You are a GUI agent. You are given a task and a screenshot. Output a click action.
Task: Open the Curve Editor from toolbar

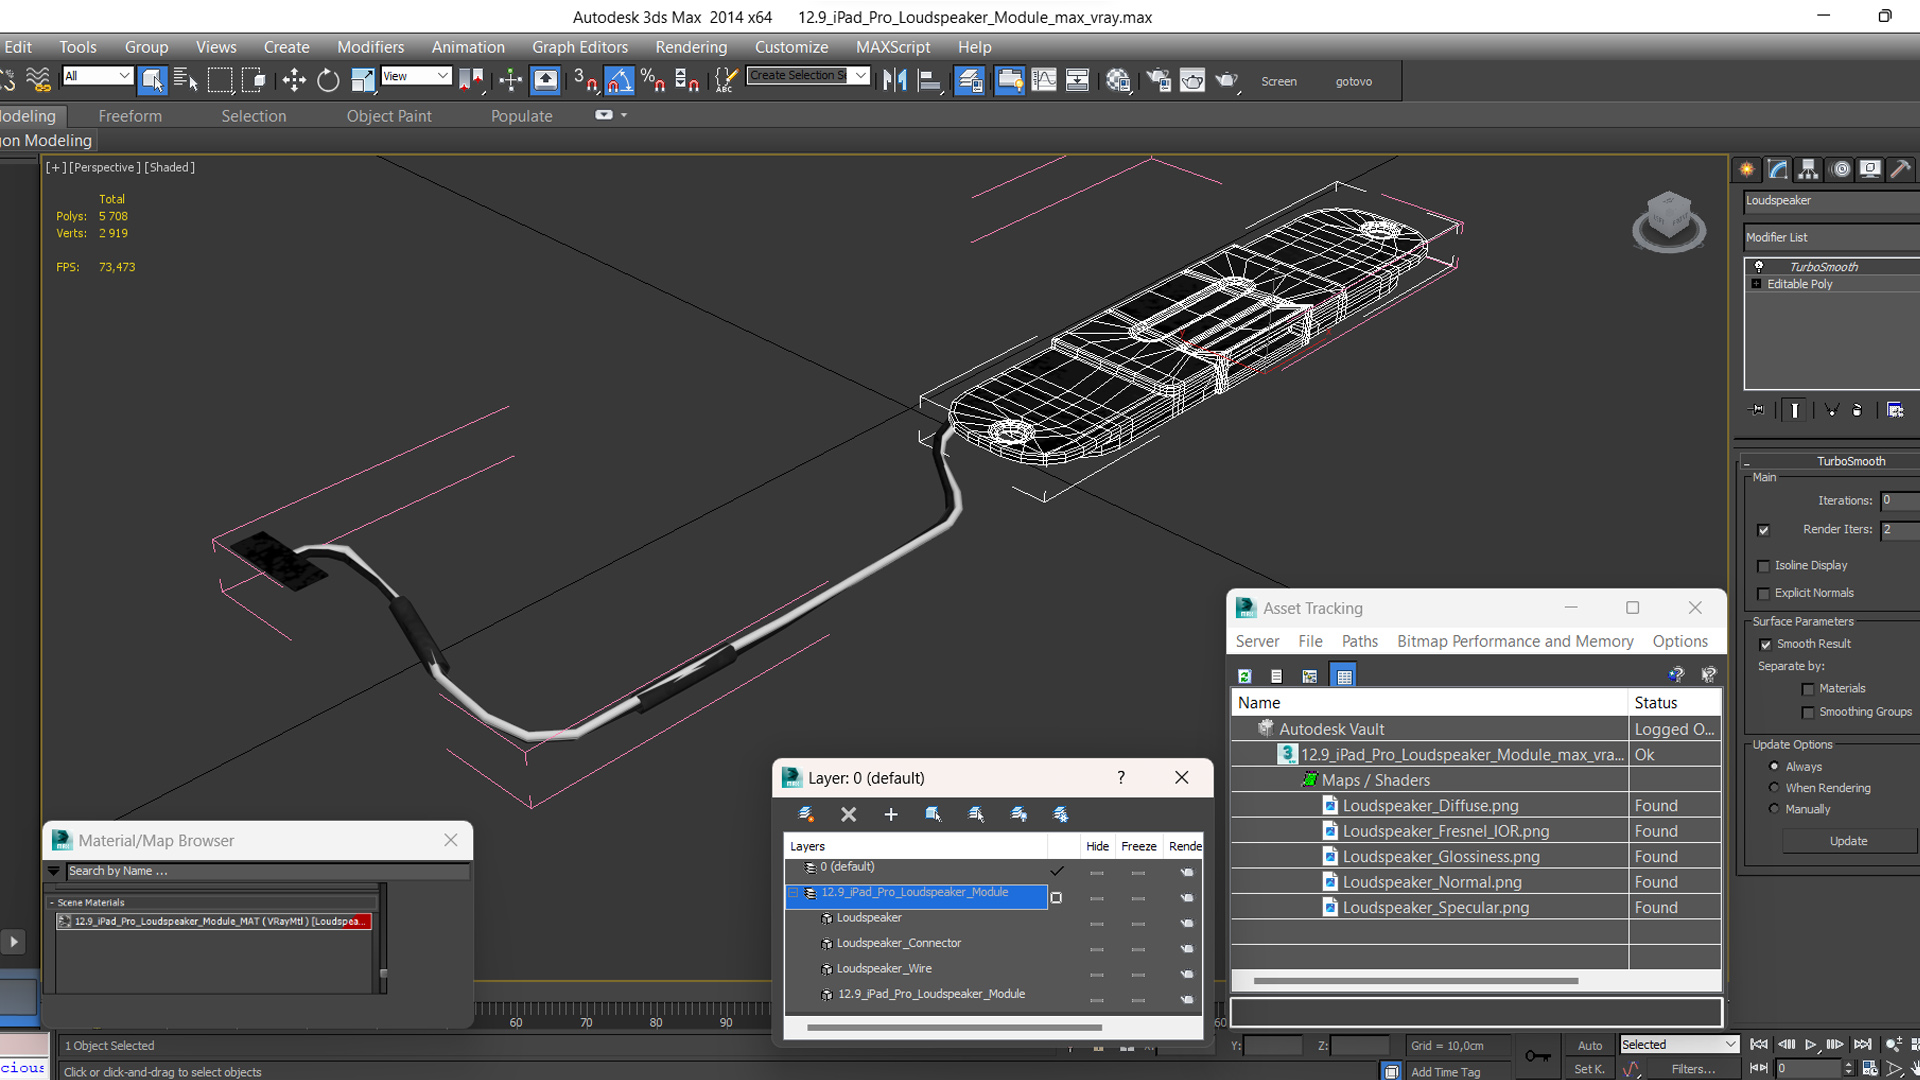pyautogui.click(x=1043, y=80)
